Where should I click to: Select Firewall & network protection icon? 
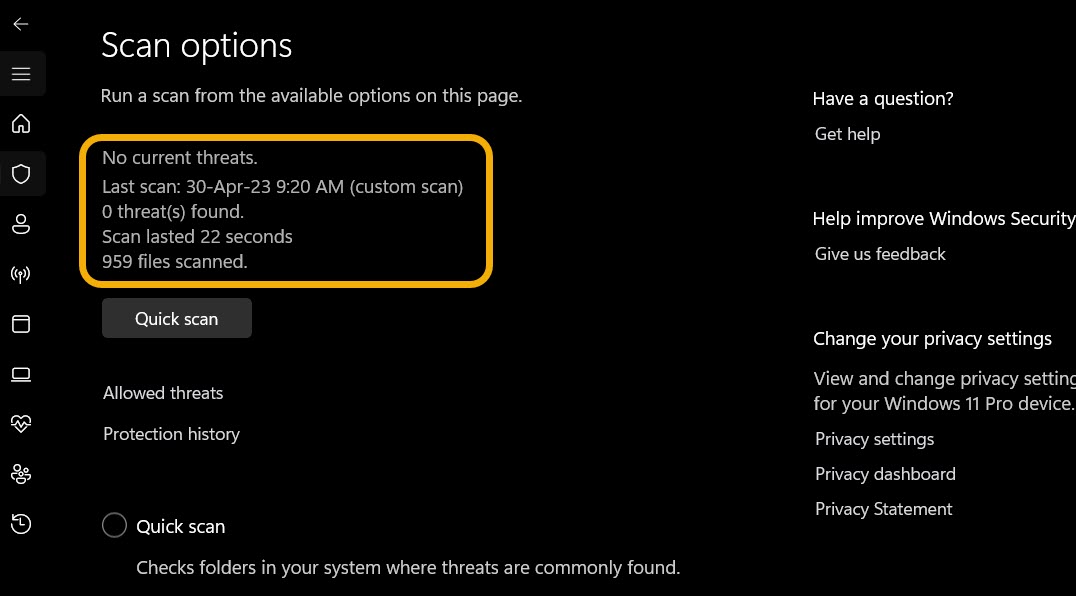(x=21, y=274)
